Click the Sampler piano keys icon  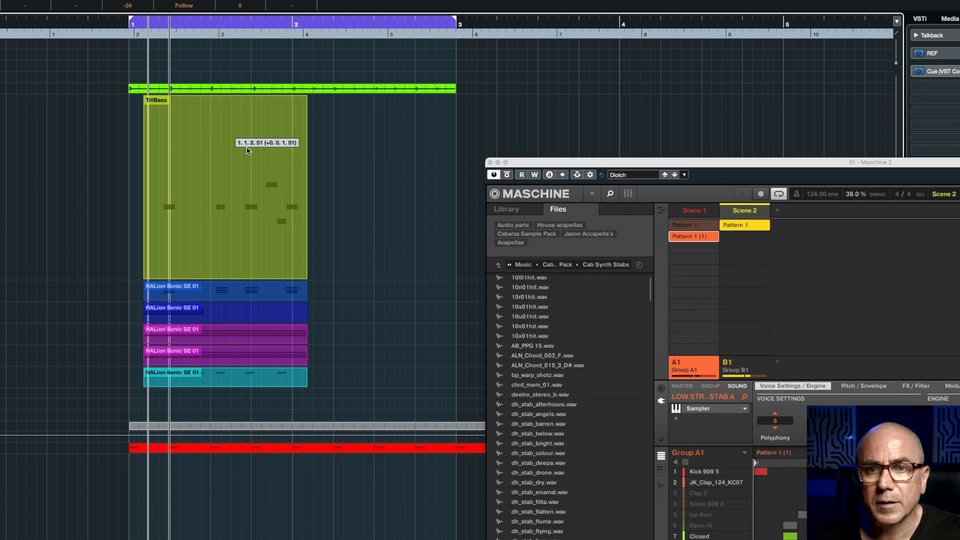tap(676, 409)
